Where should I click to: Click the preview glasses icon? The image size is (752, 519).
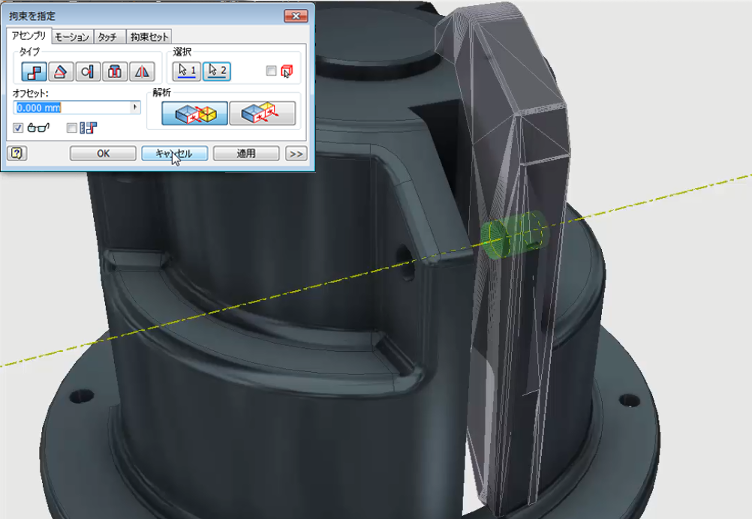(x=38, y=128)
